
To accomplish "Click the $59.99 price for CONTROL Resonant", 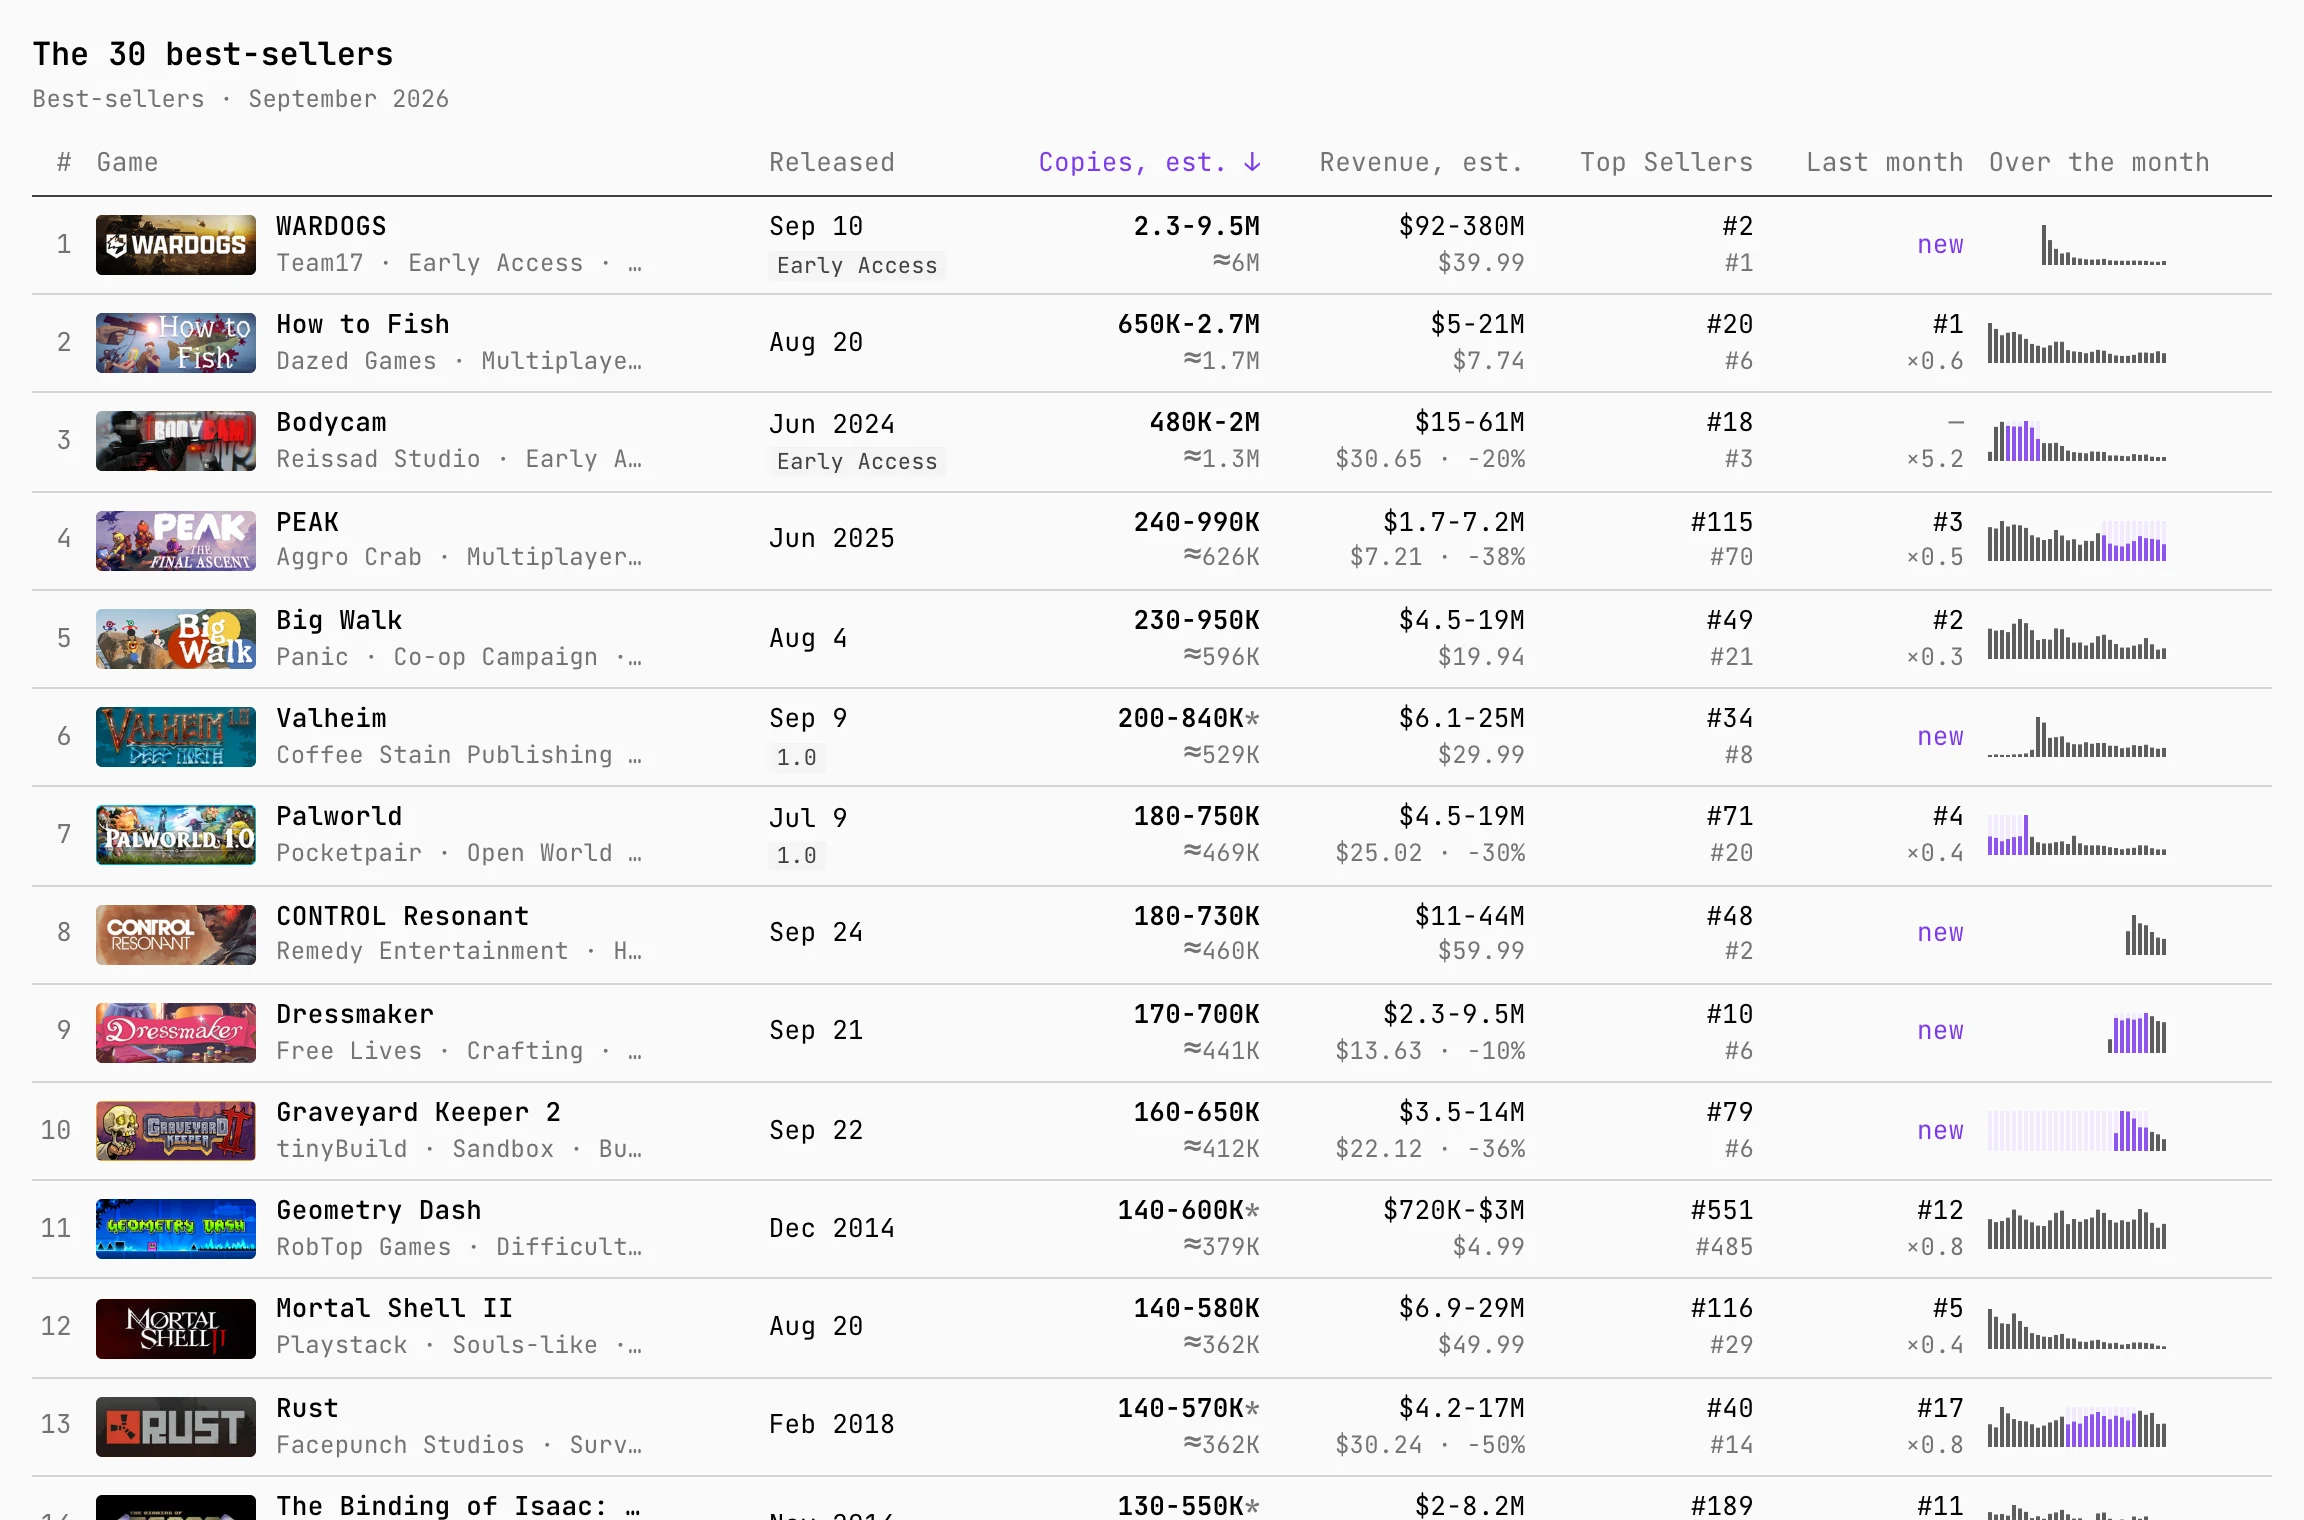I will coord(1481,950).
